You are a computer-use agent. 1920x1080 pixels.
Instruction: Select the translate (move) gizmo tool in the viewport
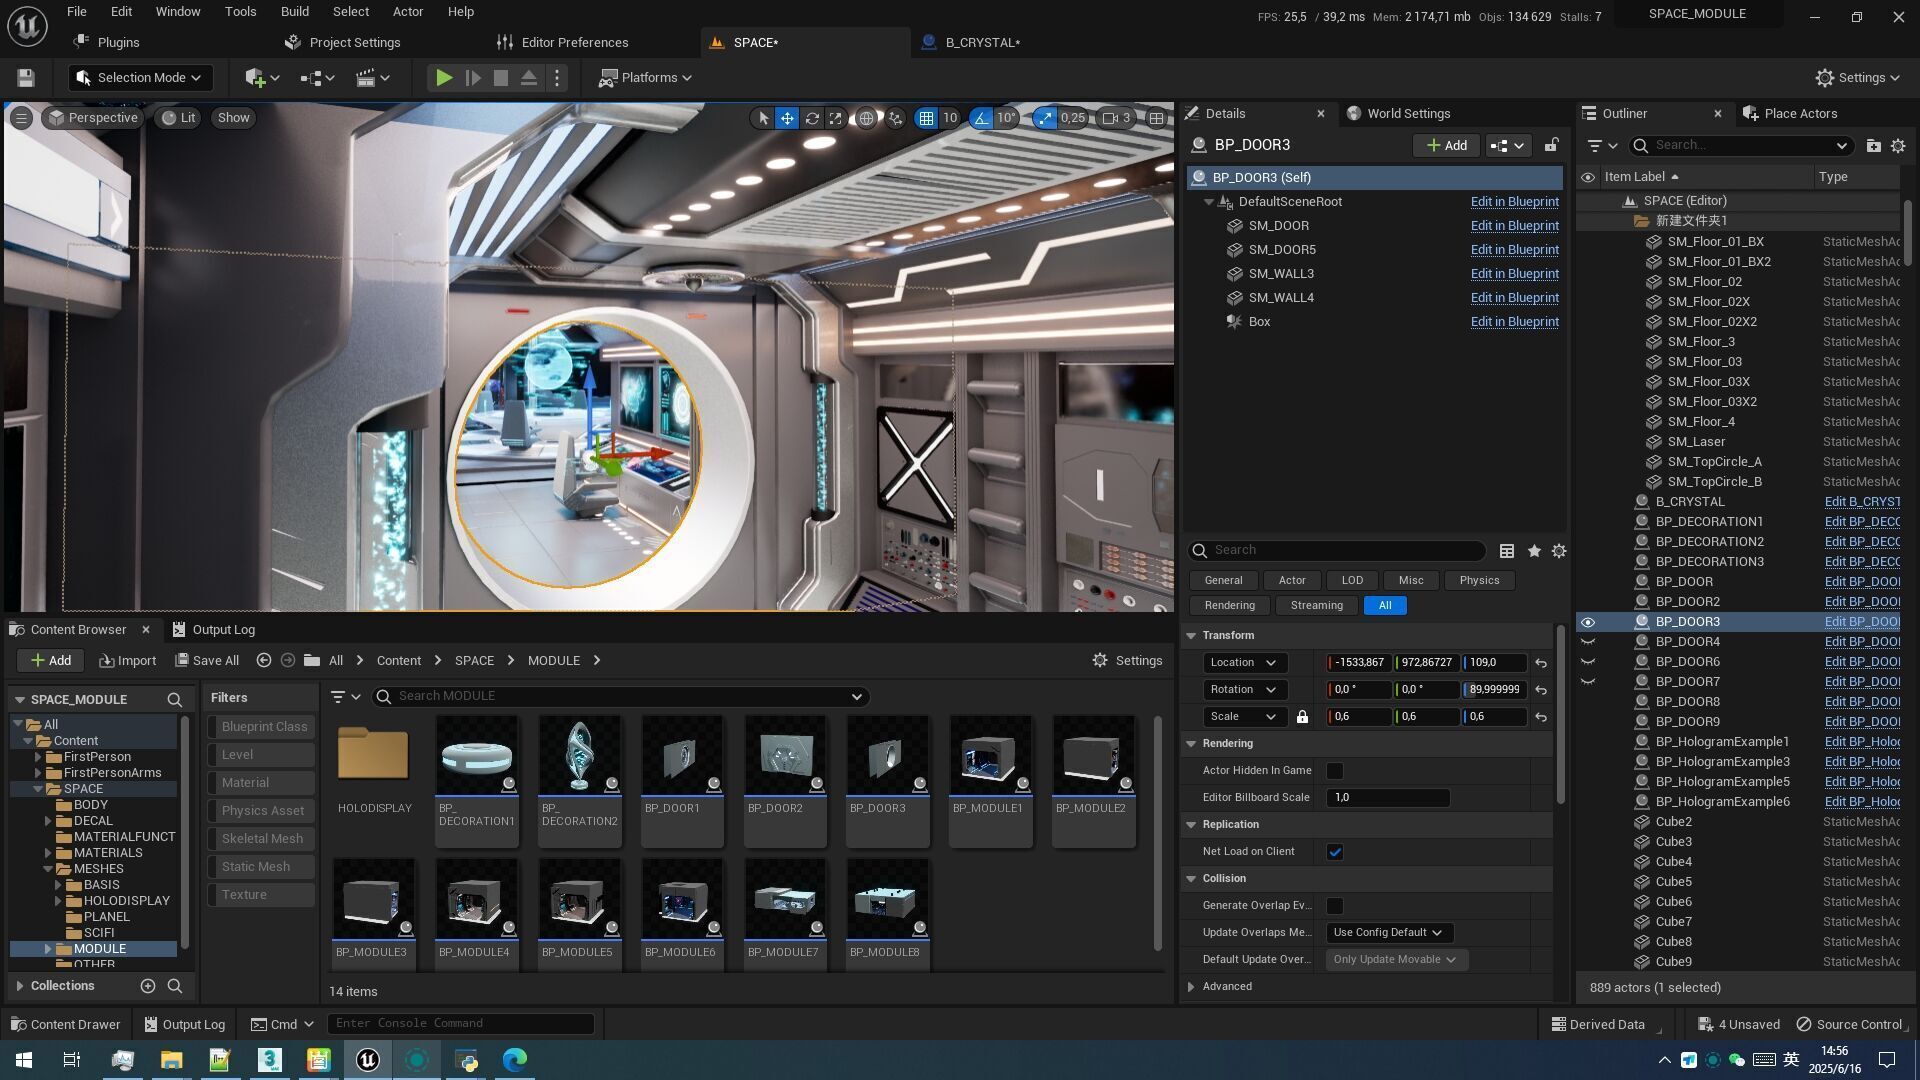[x=788, y=118]
